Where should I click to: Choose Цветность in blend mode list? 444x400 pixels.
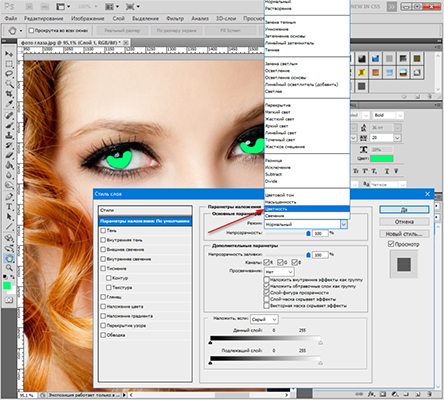[x=307, y=209]
